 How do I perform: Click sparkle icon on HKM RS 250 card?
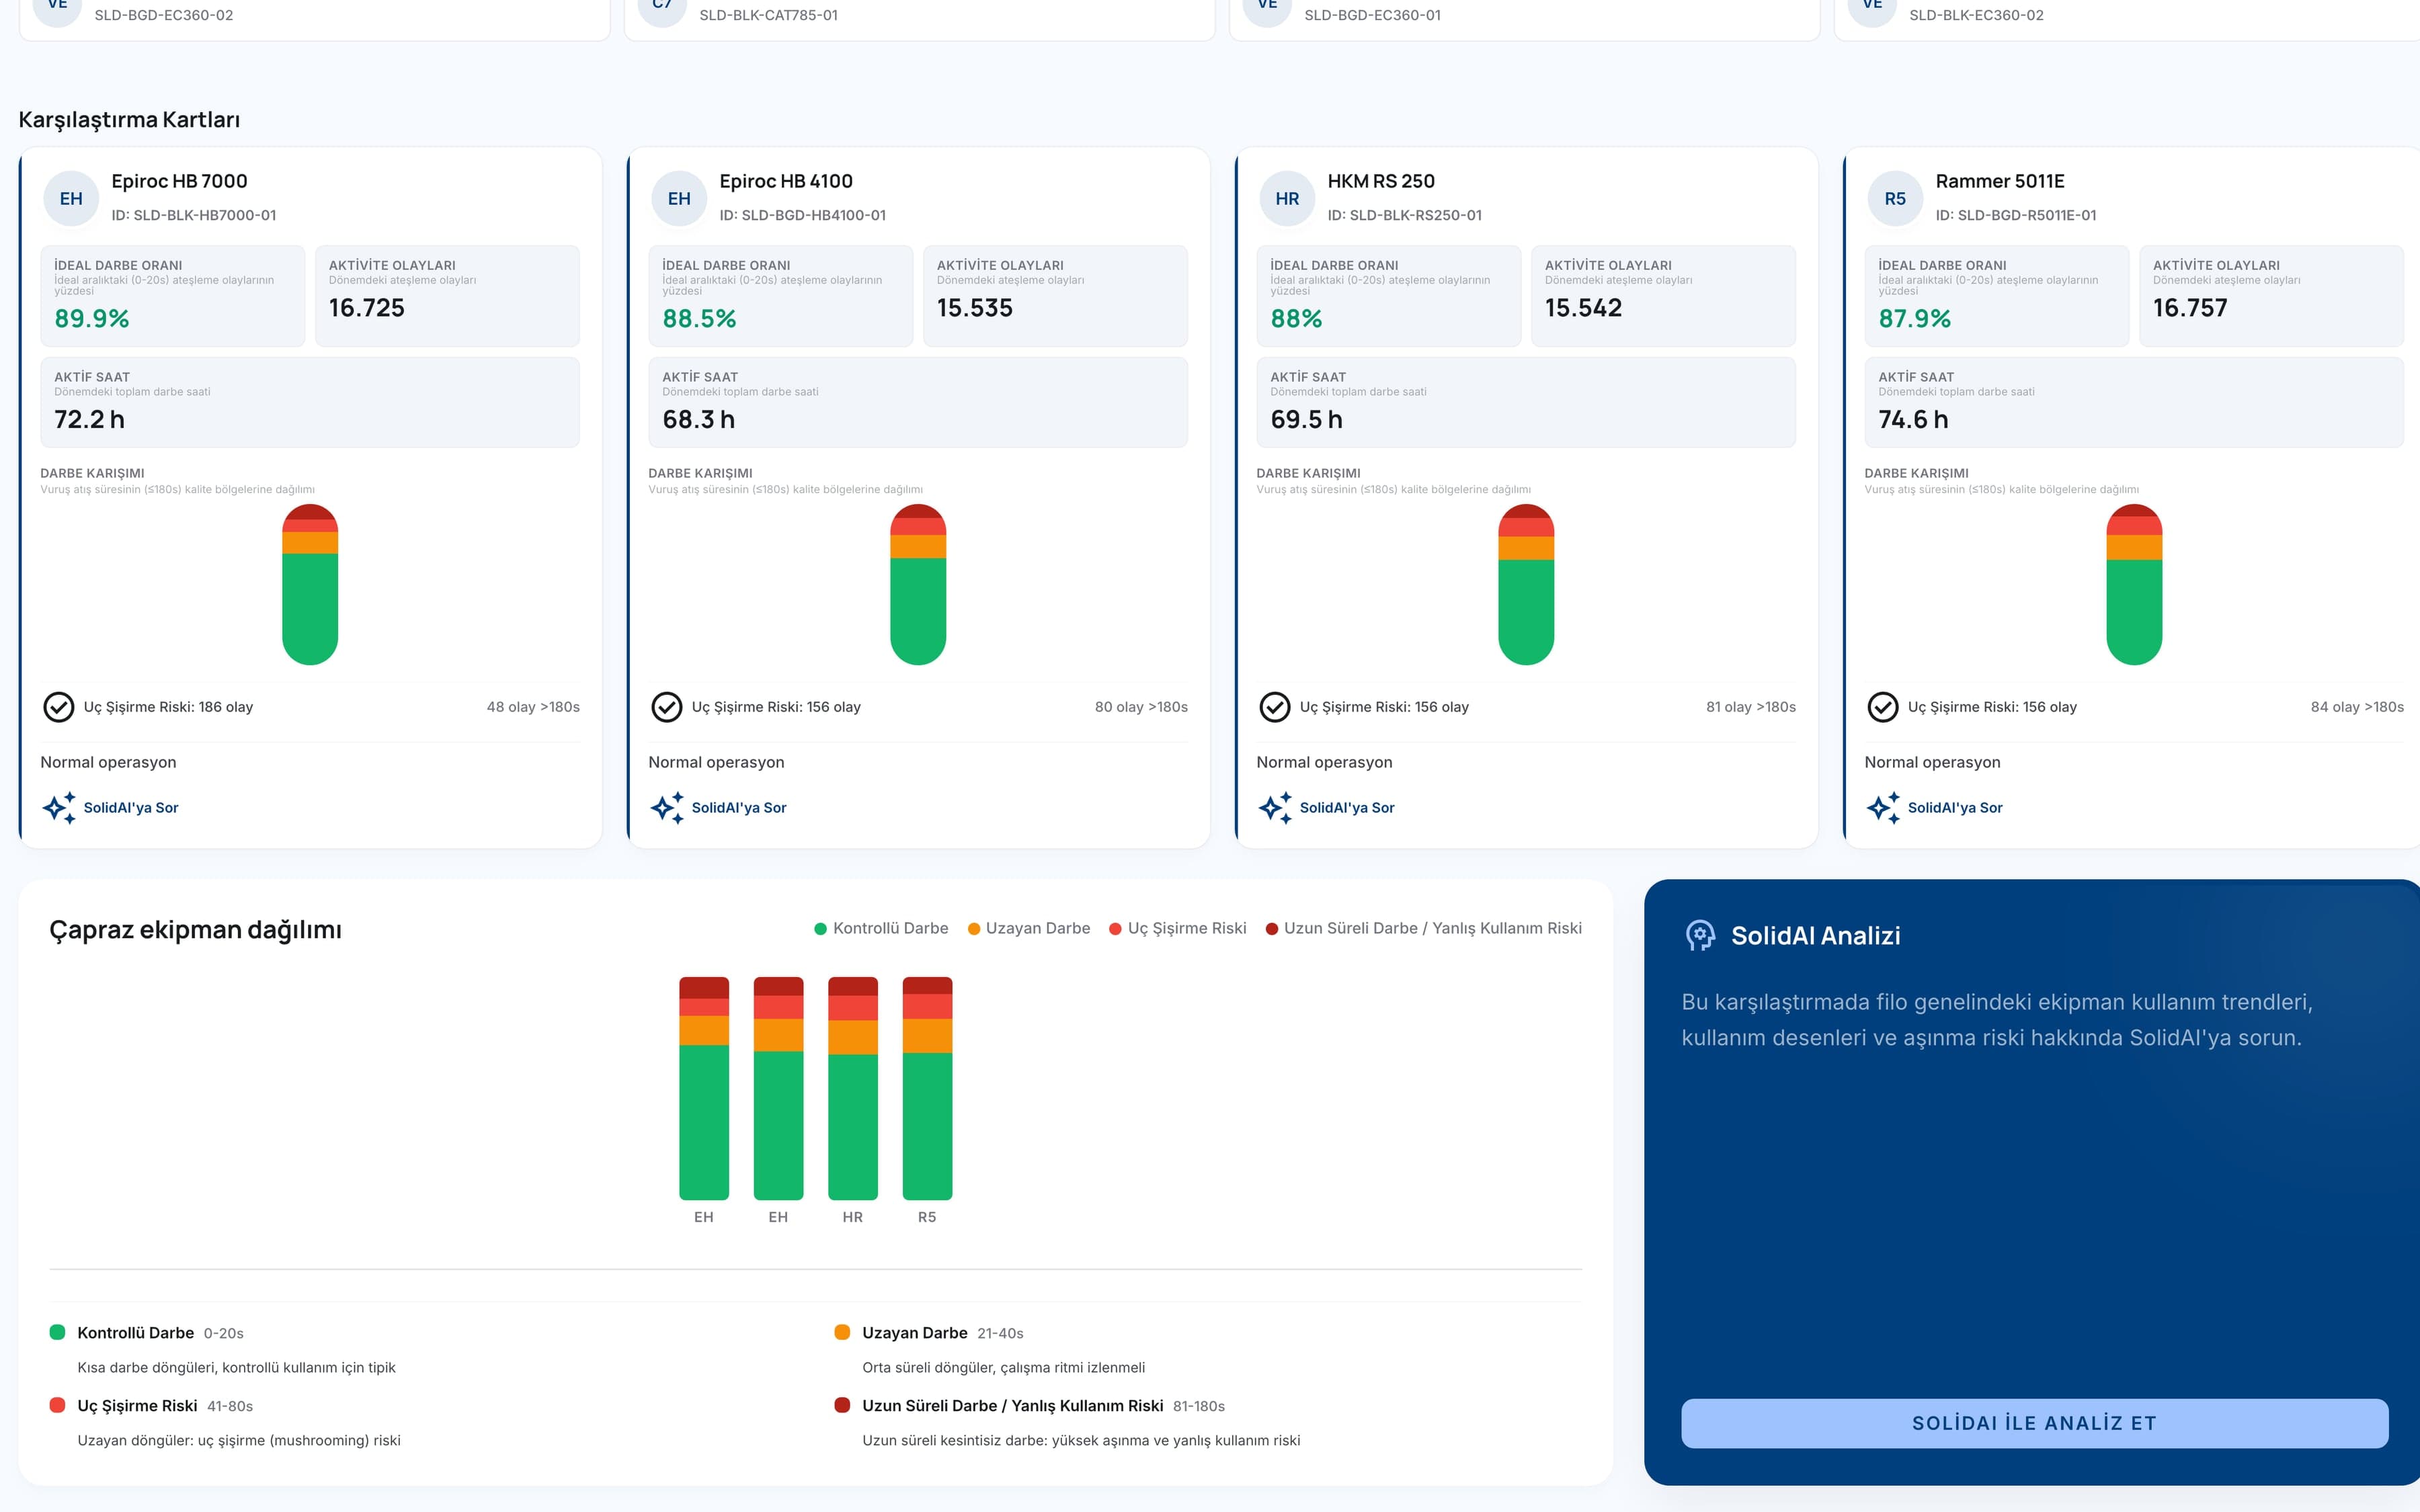(x=1275, y=807)
